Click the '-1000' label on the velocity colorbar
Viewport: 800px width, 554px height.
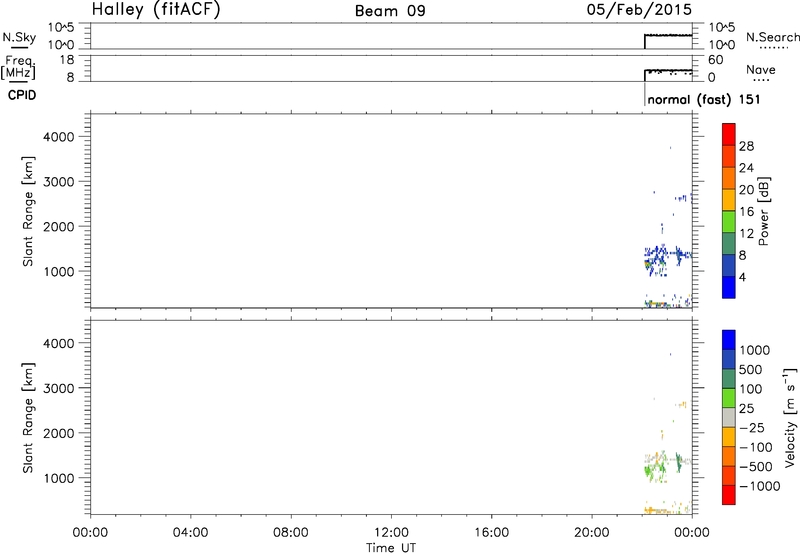[x=760, y=486]
